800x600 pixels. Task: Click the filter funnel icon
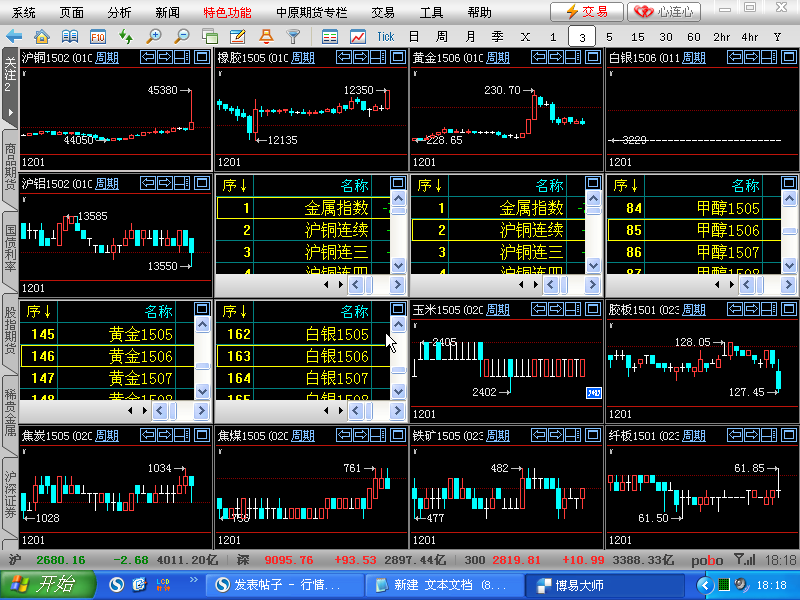pos(293,36)
